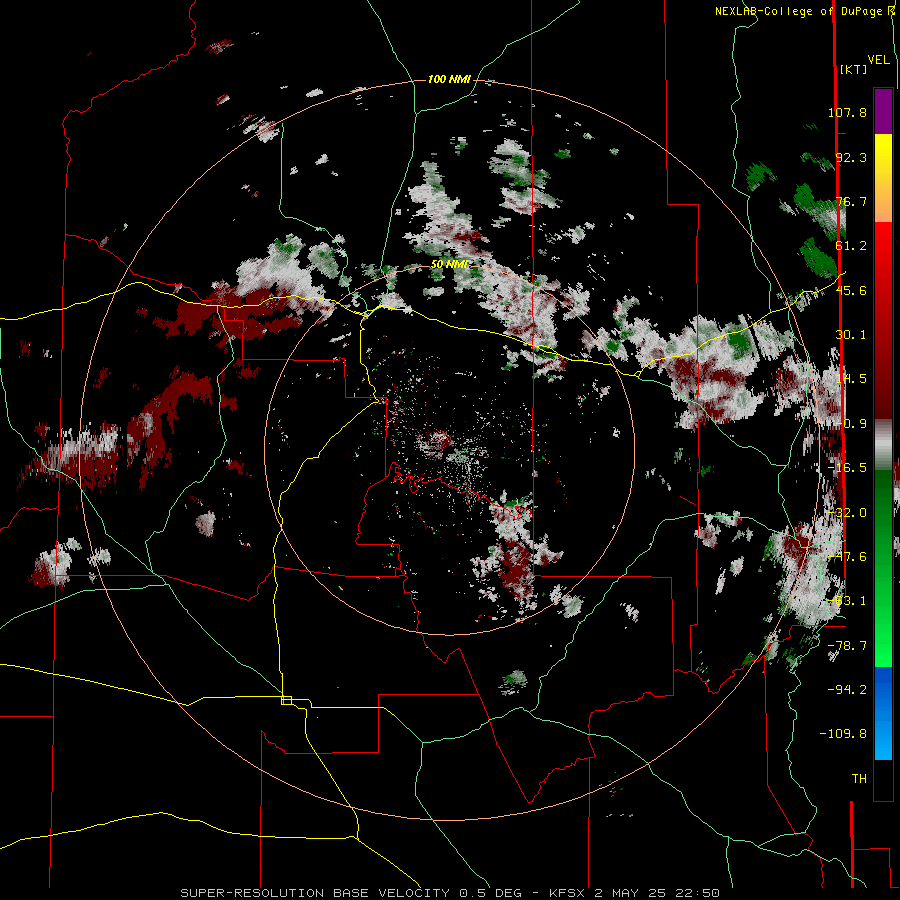The width and height of the screenshot is (900, 900).
Task: Select the -47.6 velocity scale value
Action: tap(847, 557)
